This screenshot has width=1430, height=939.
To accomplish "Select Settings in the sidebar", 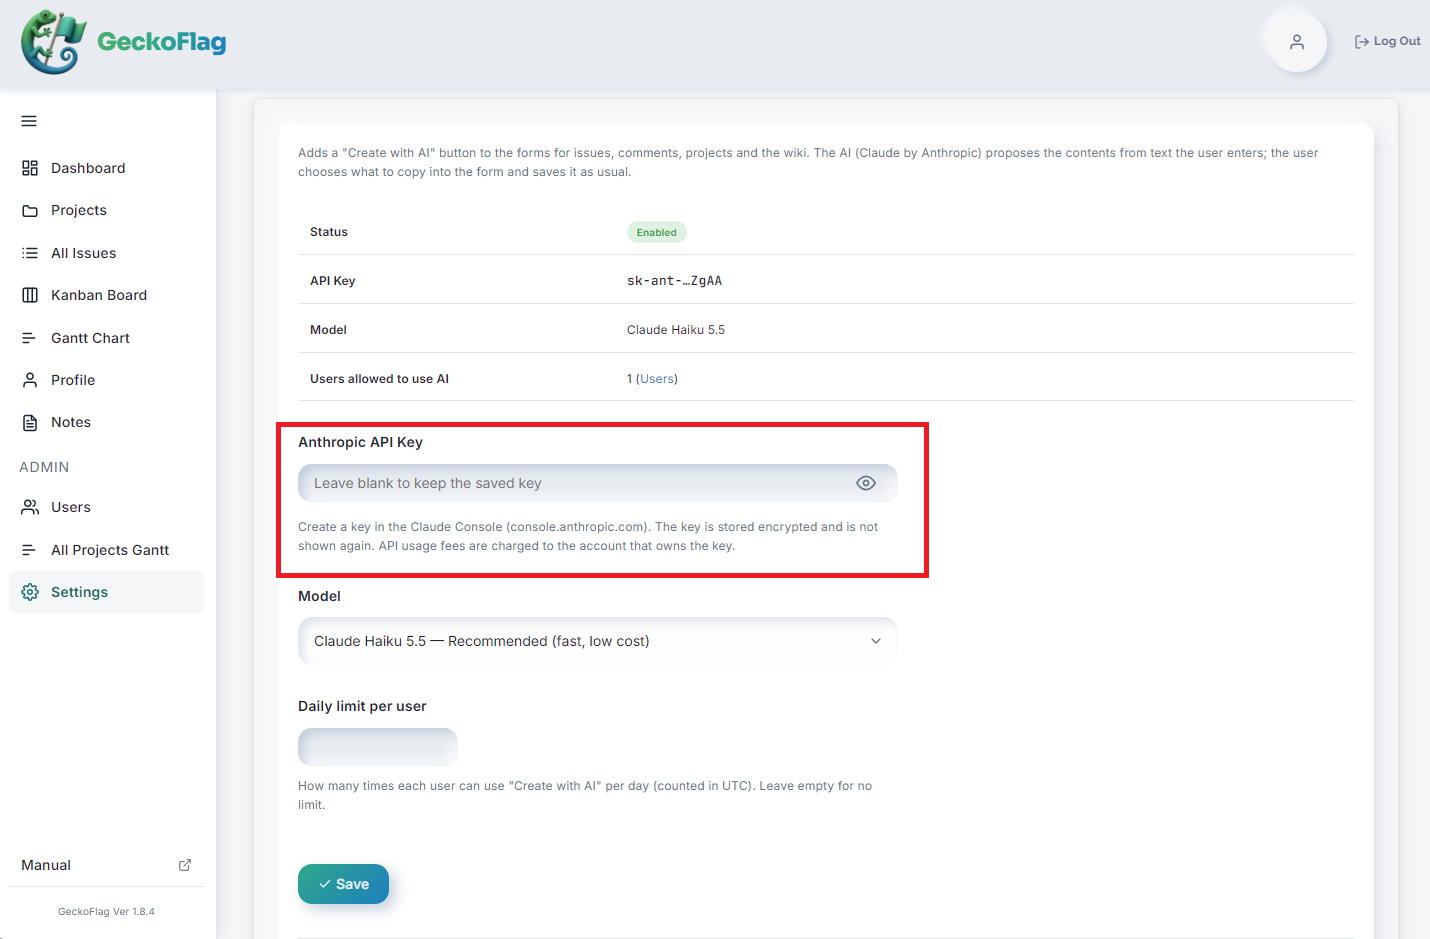I will pos(106,592).
